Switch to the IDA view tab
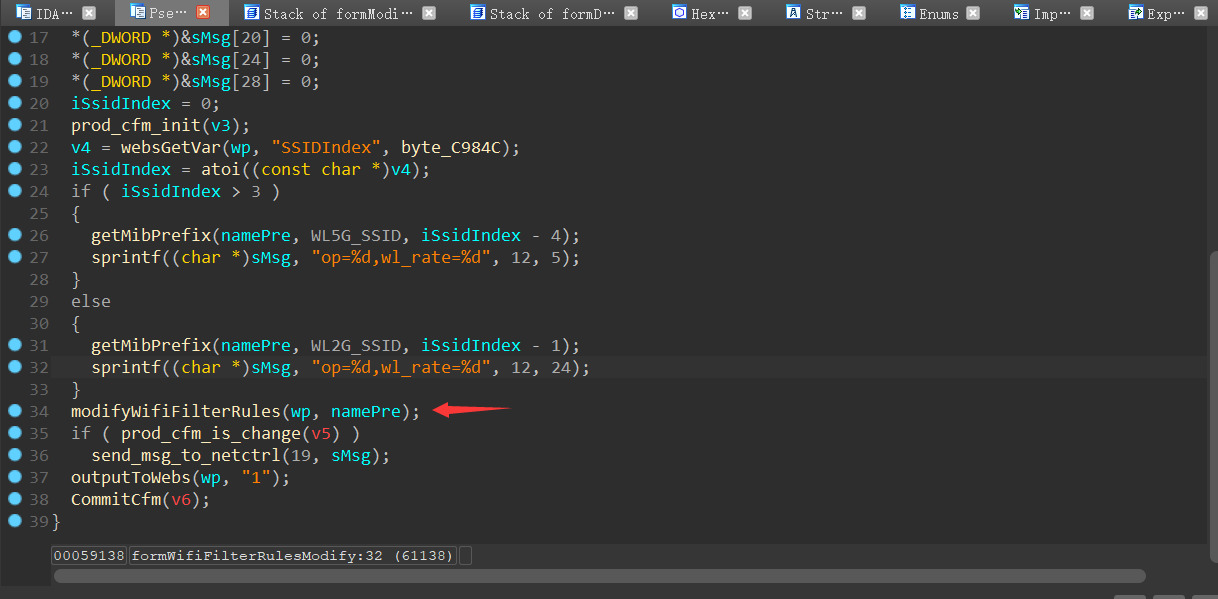Image resolution: width=1218 pixels, height=599 pixels. tap(45, 13)
